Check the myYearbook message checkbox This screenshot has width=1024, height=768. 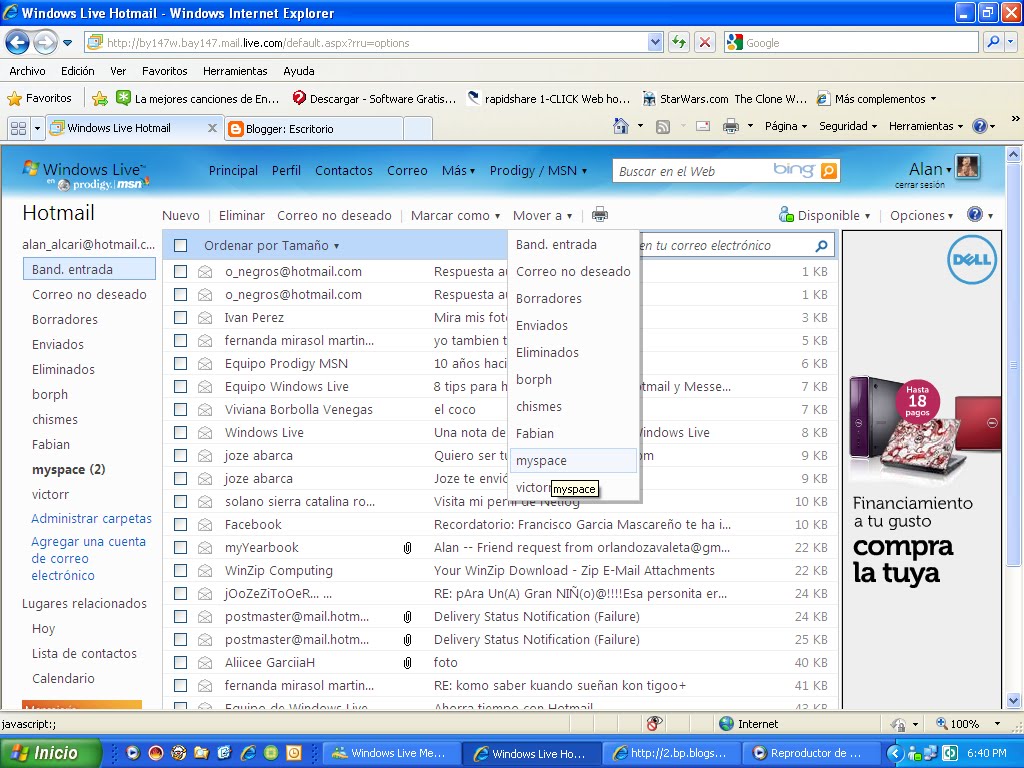pyautogui.click(x=181, y=548)
